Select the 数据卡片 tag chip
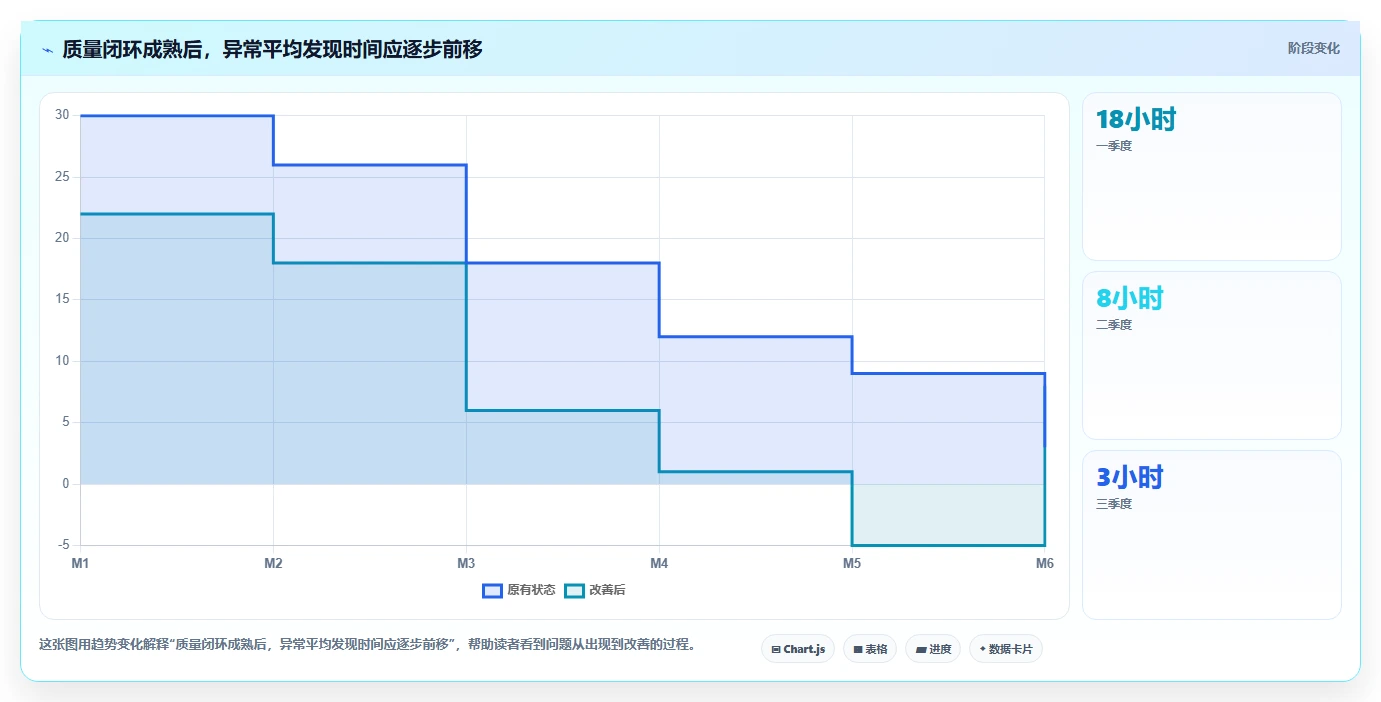 click(1006, 649)
